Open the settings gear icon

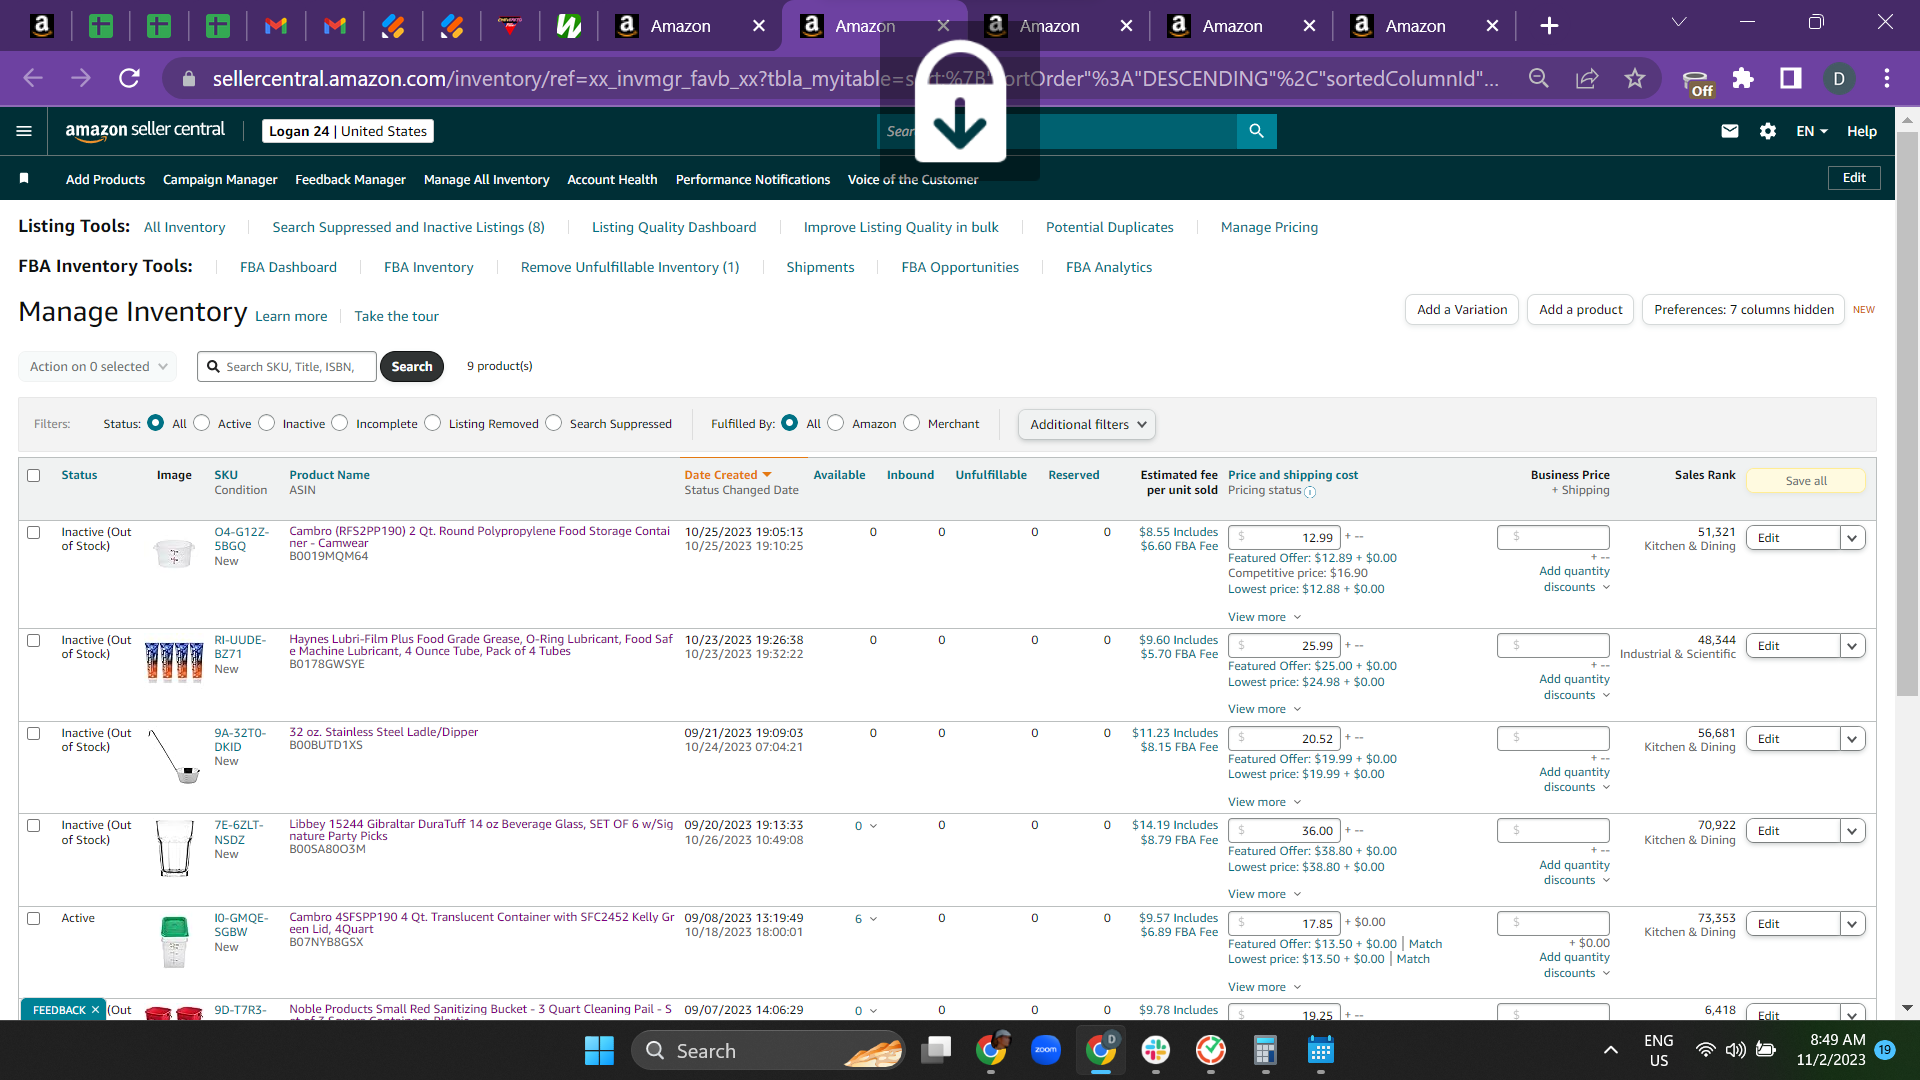1767,131
